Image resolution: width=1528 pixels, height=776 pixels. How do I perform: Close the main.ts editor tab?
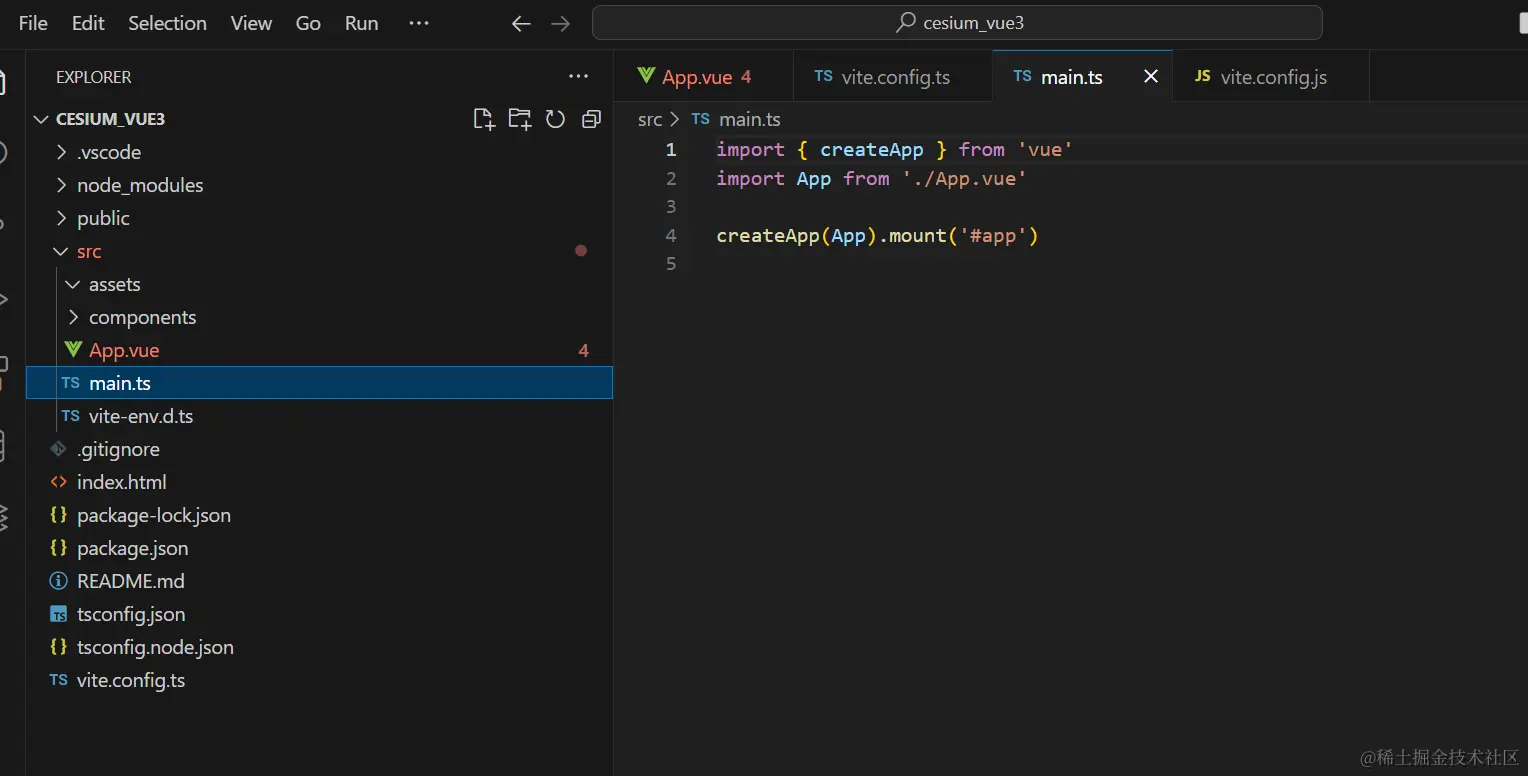(x=1151, y=76)
